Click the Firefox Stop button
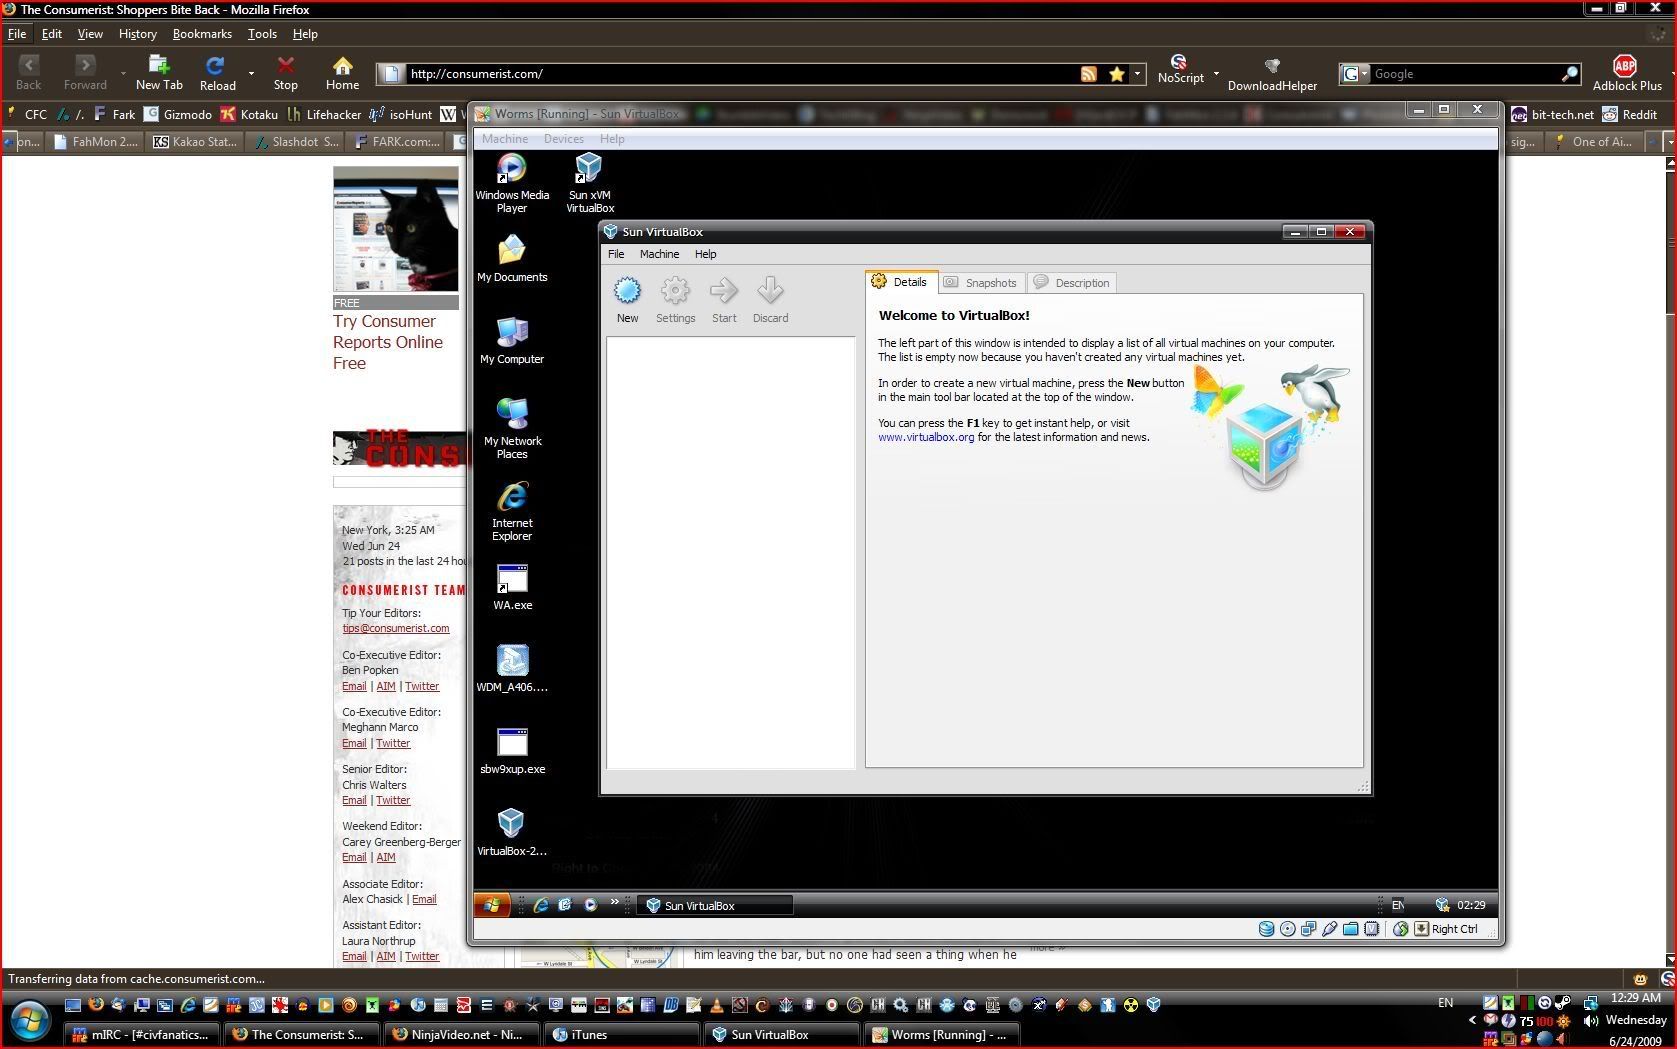This screenshot has width=1677, height=1049. coord(286,73)
